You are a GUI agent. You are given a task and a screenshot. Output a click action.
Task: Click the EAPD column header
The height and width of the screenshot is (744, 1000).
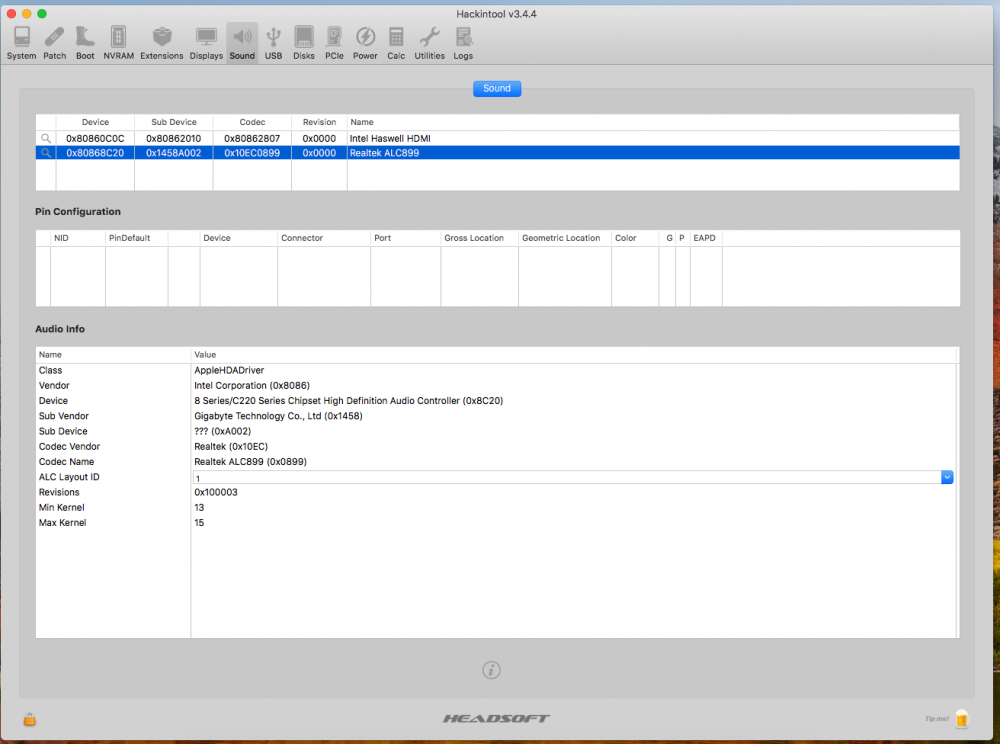pyautogui.click(x=705, y=238)
